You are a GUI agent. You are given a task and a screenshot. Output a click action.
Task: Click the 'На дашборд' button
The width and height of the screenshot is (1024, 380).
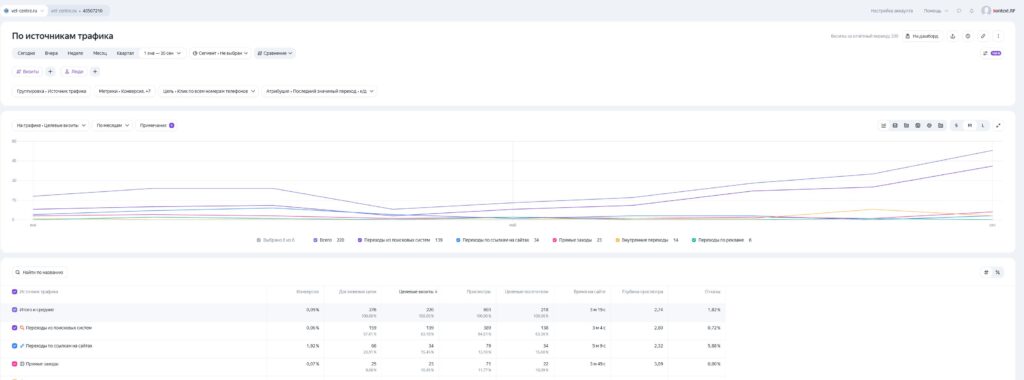tap(923, 37)
